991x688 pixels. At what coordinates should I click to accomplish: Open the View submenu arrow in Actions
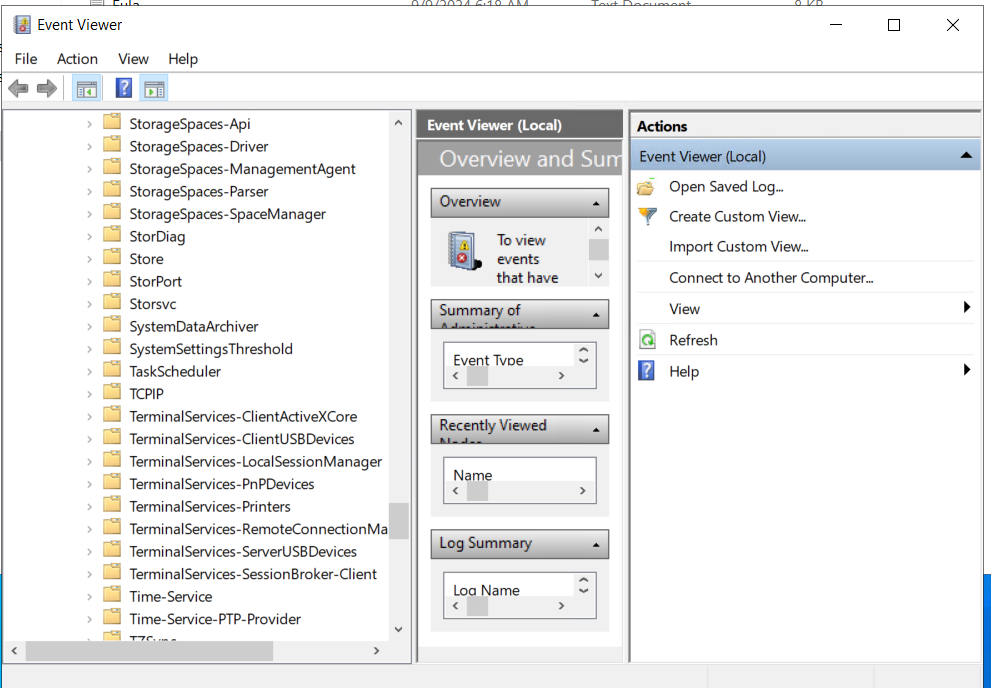point(966,307)
